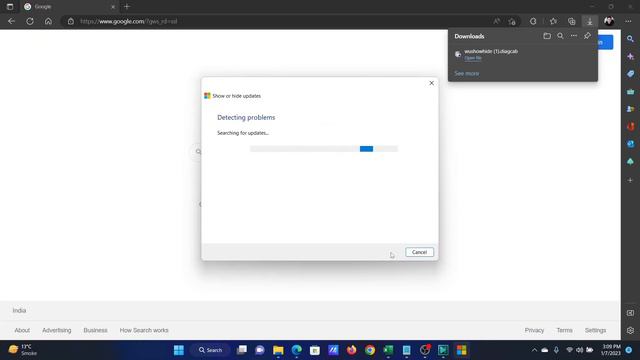The image size is (640, 360).
Task: Close the Google tab
Action: [113, 7]
